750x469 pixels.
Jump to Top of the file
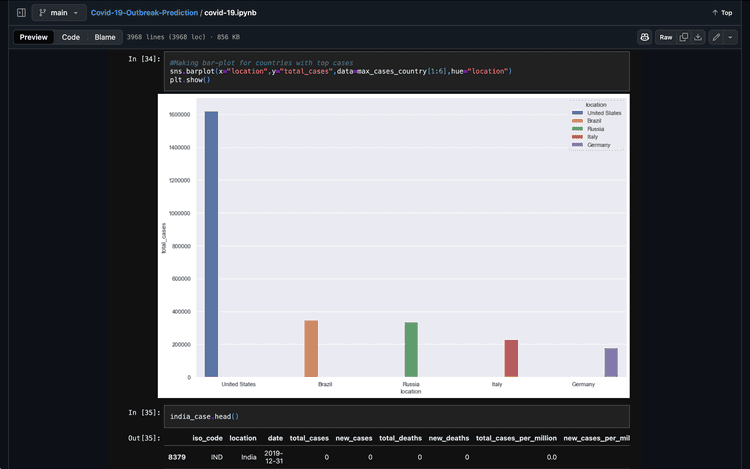point(721,13)
